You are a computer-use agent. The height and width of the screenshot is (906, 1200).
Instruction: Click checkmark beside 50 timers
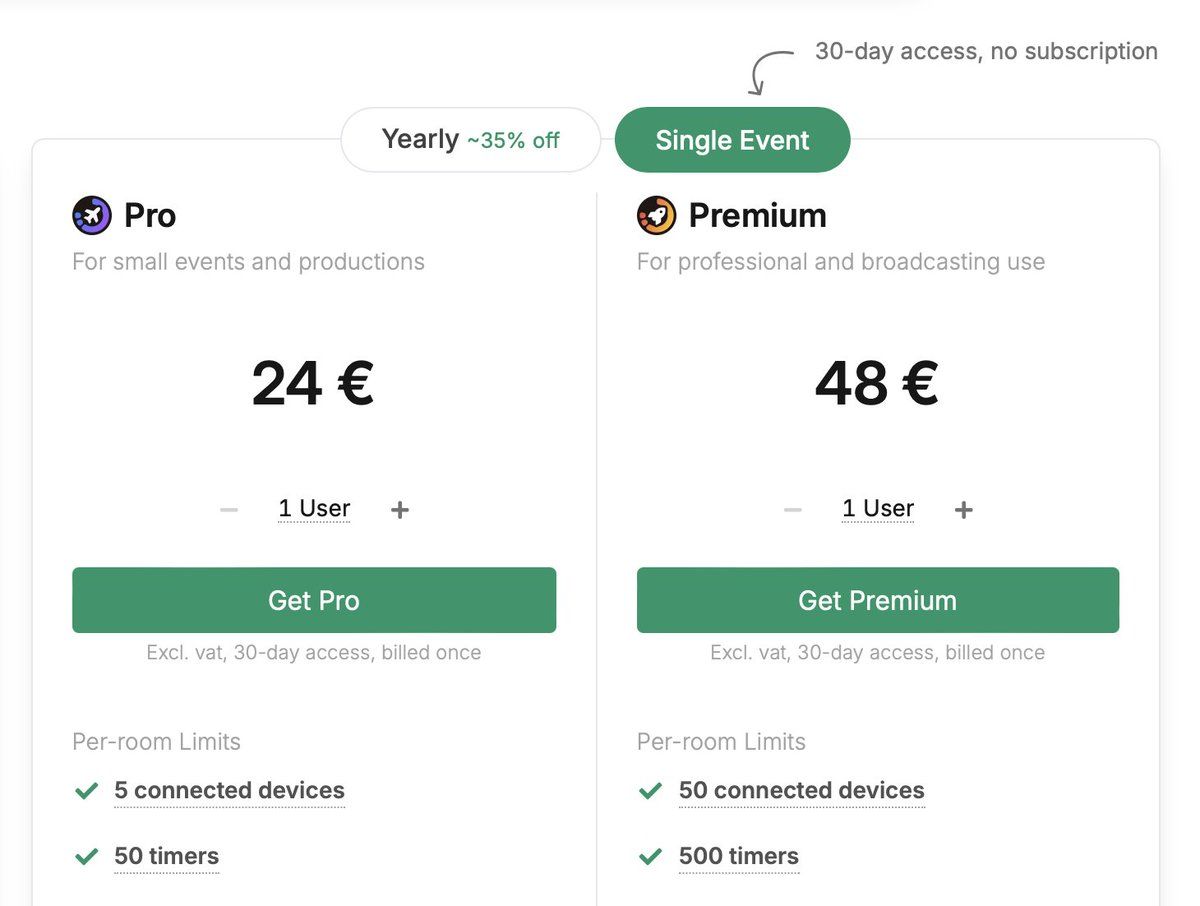(87, 857)
